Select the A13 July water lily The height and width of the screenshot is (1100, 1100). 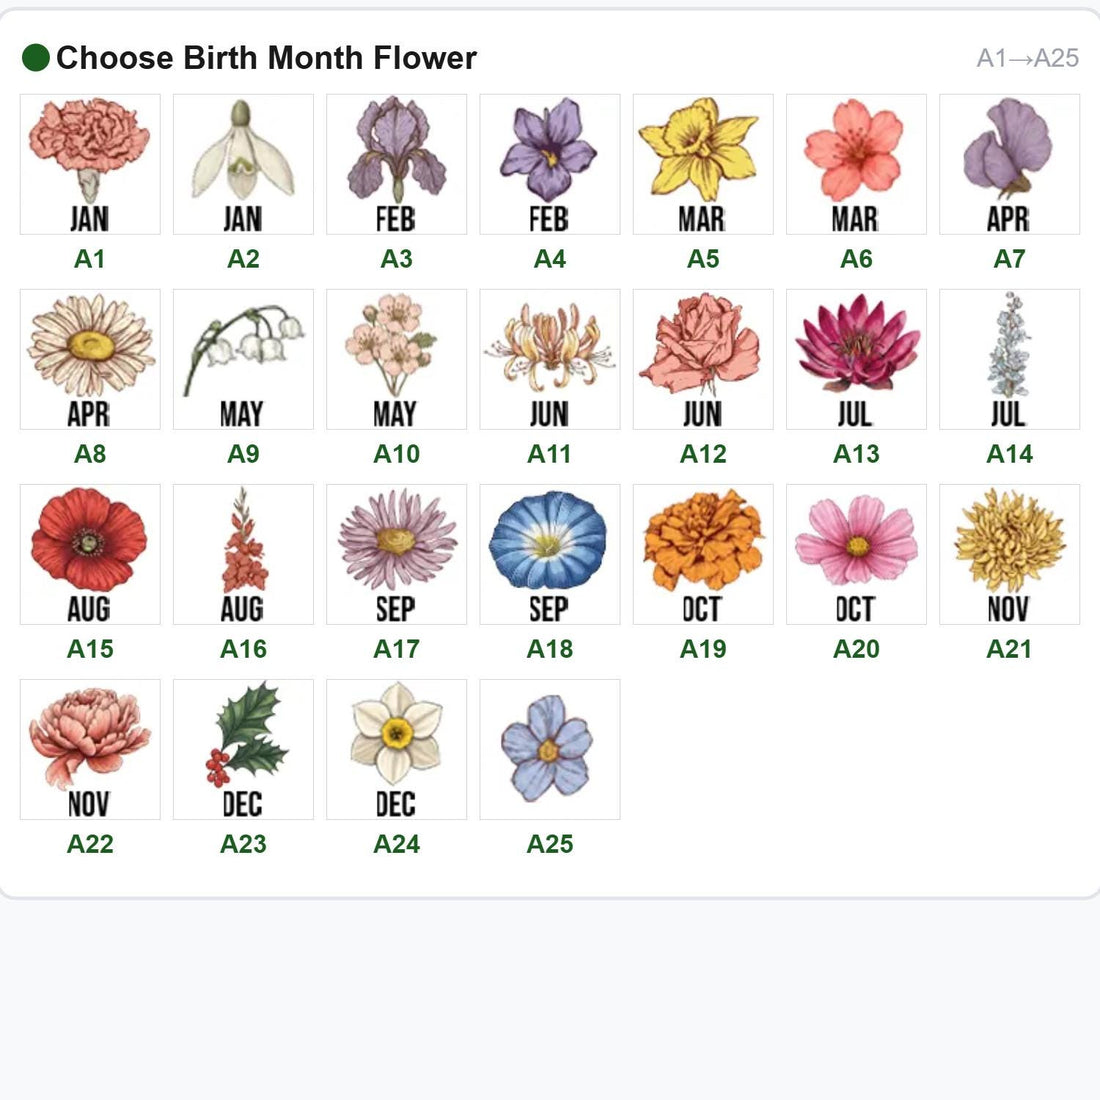[x=857, y=359]
